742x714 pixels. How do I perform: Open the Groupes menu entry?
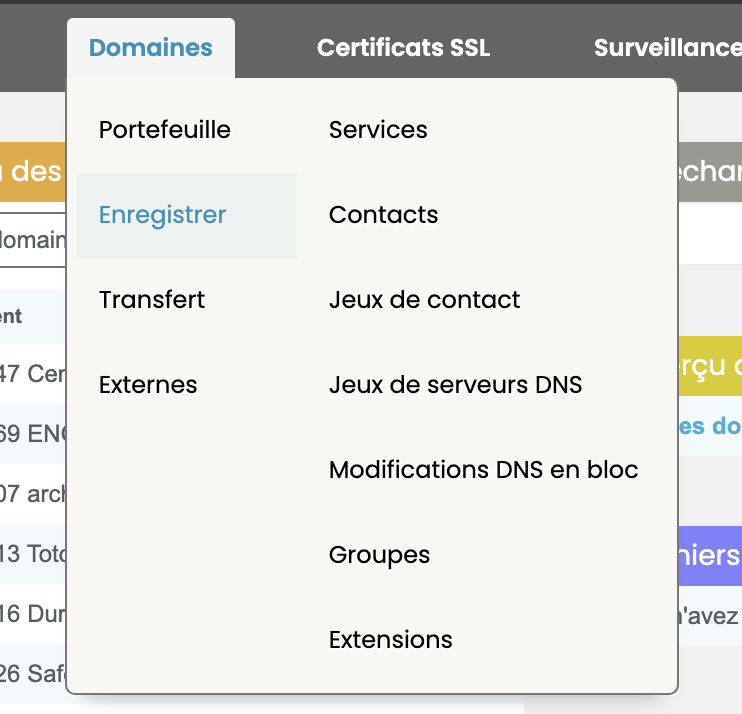pos(379,555)
